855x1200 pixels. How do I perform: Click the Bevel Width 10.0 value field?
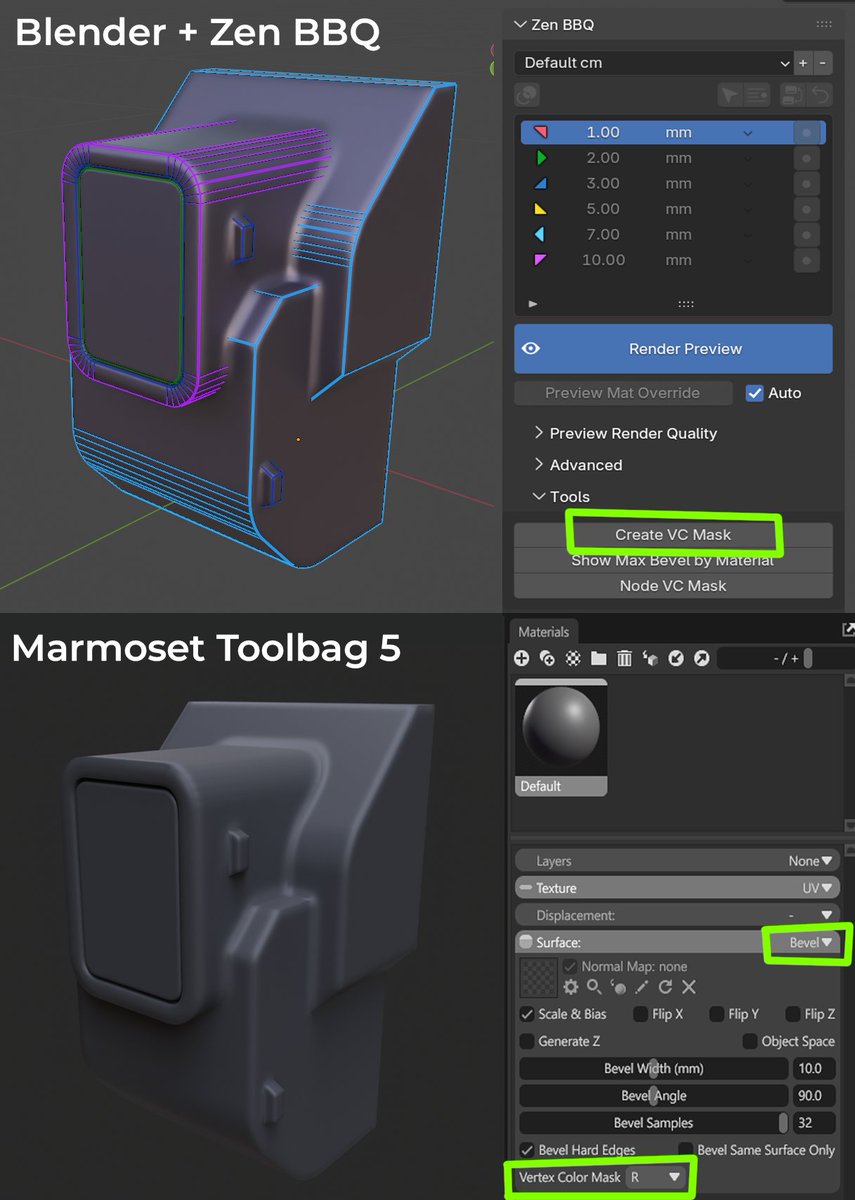tap(814, 1069)
